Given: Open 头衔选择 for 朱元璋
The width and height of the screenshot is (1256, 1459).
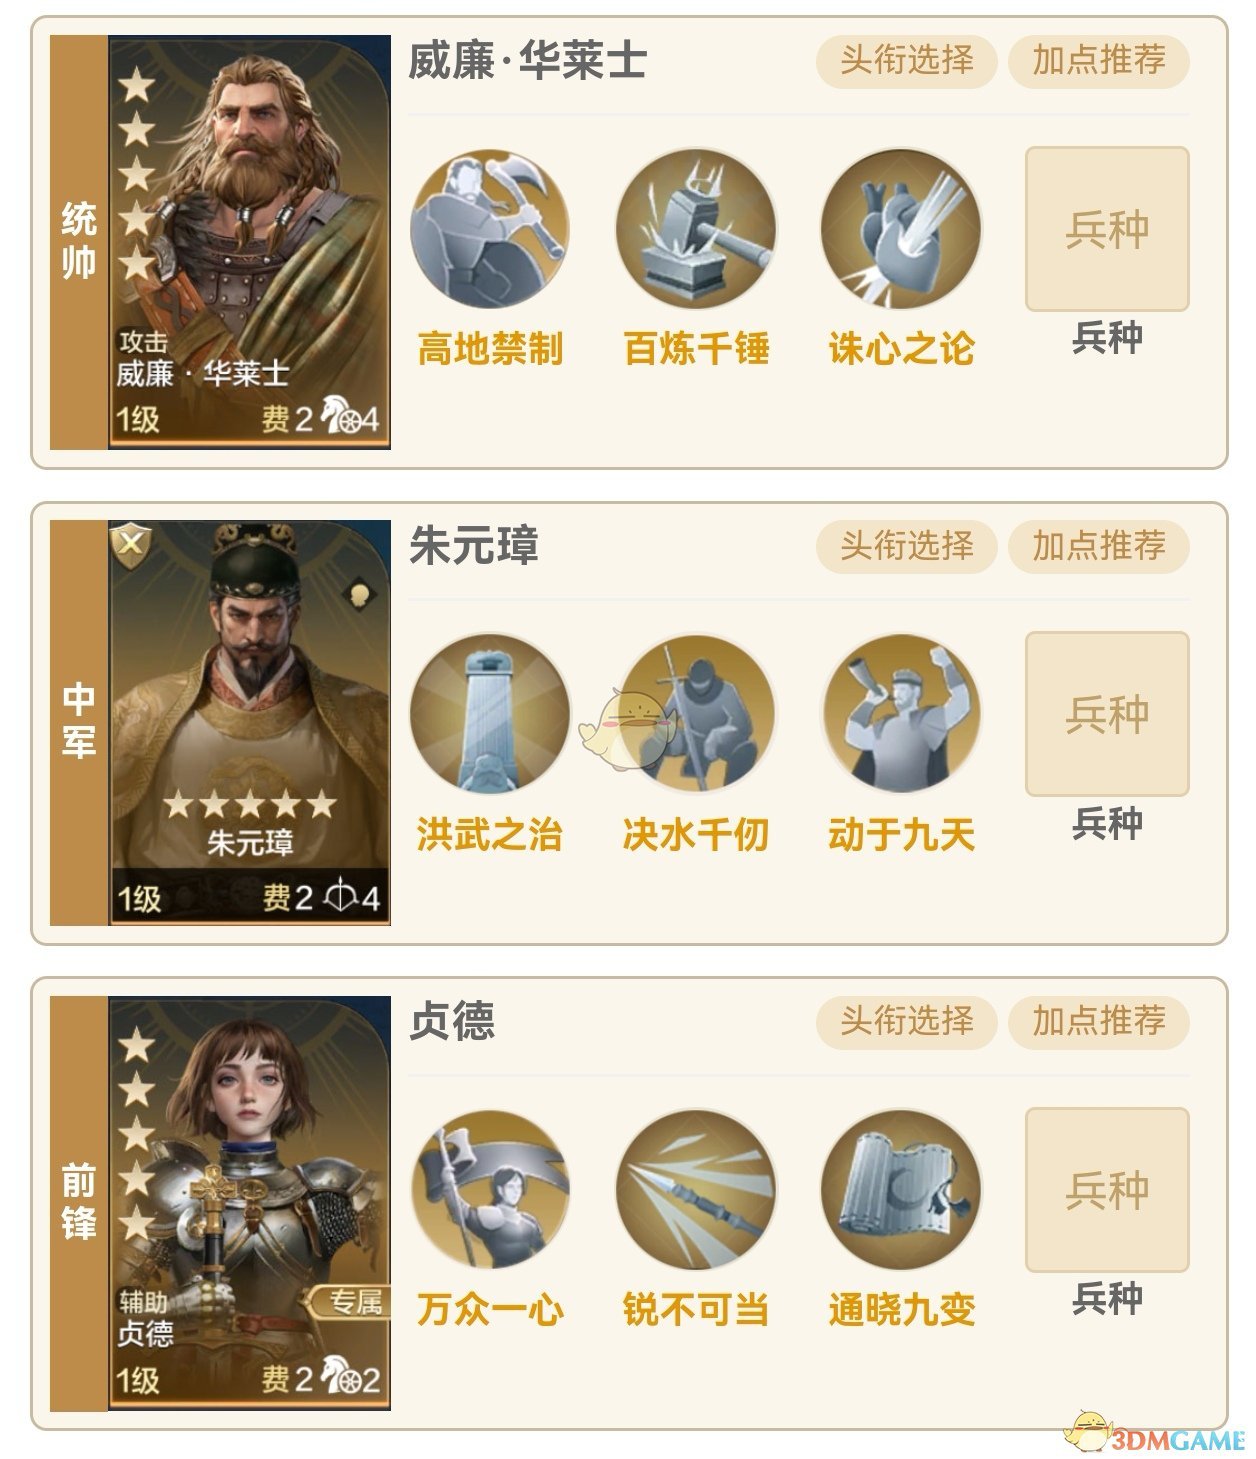Looking at the screenshot, I should click(906, 546).
